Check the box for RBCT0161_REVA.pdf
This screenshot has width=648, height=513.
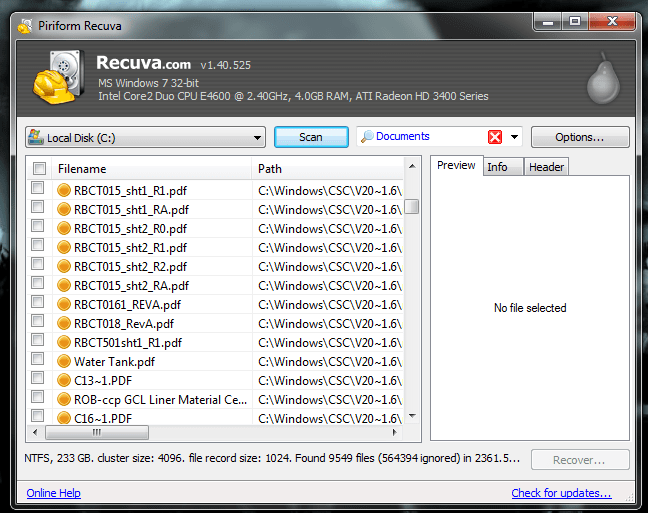pos(38,302)
